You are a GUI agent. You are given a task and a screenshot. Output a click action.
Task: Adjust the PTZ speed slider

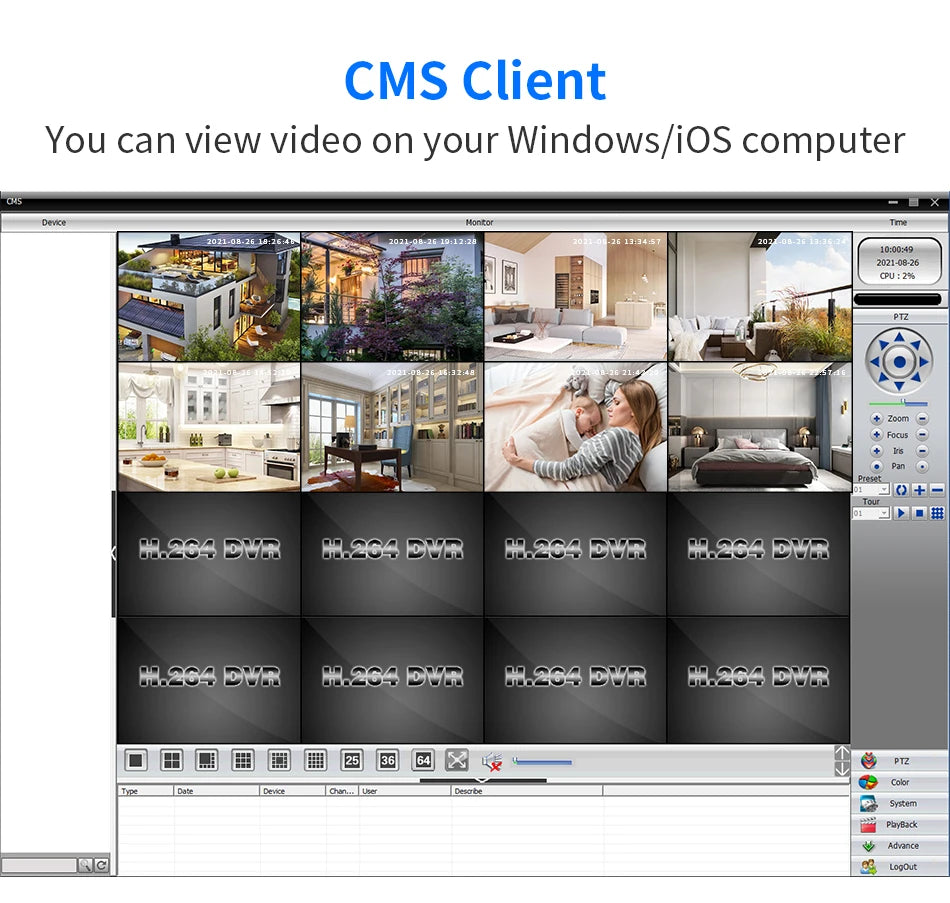tap(898, 403)
